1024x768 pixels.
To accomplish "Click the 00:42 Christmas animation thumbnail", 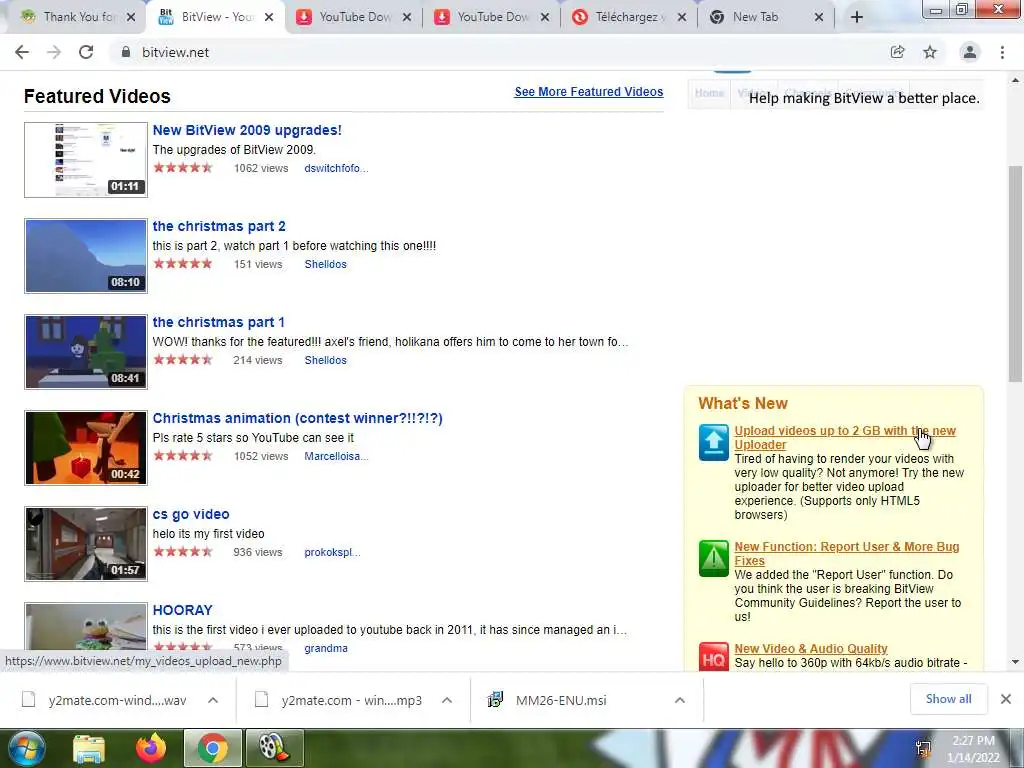I will tap(86, 448).
